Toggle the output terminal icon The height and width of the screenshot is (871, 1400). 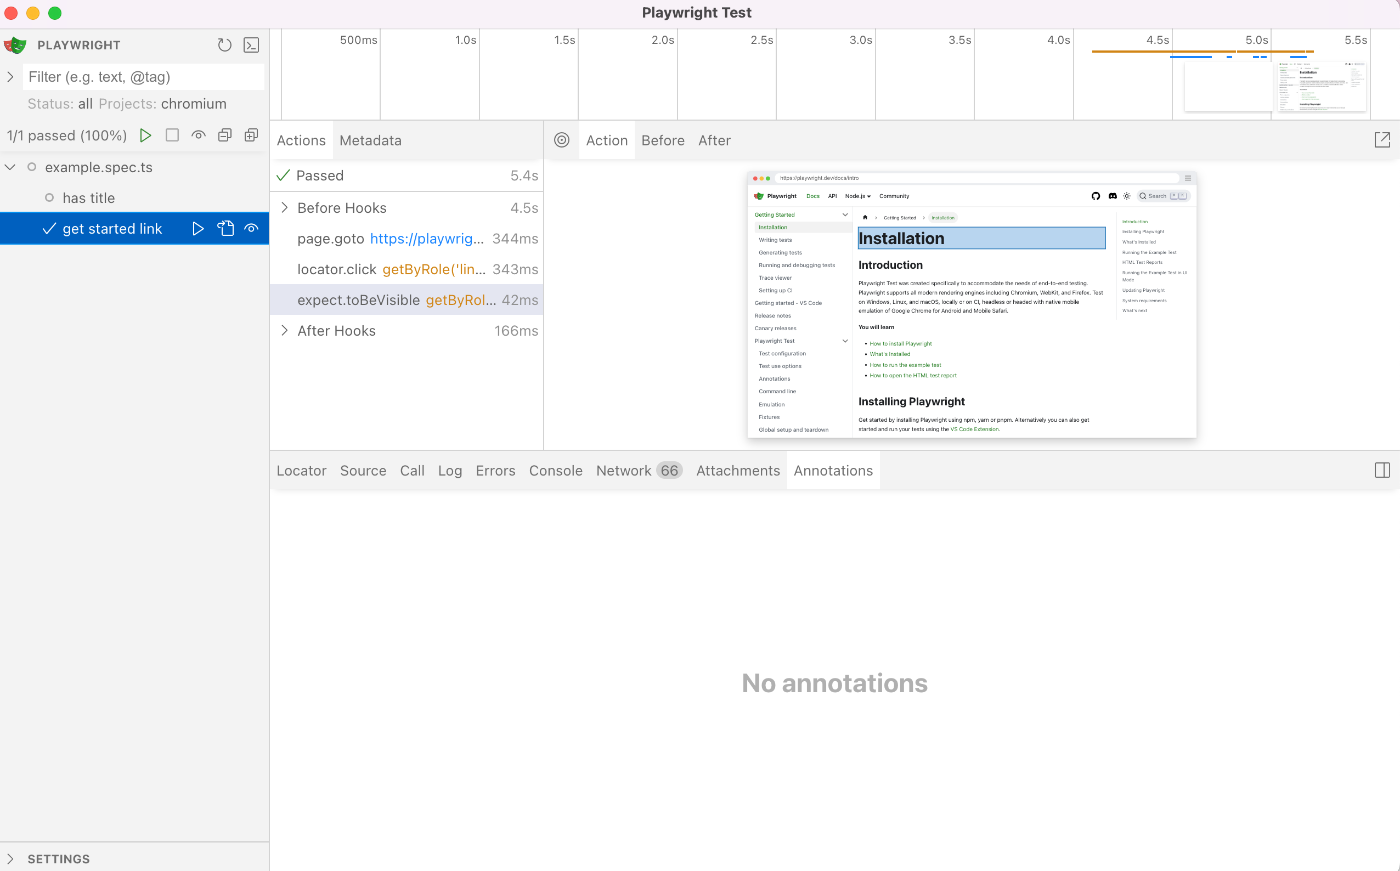pos(252,45)
